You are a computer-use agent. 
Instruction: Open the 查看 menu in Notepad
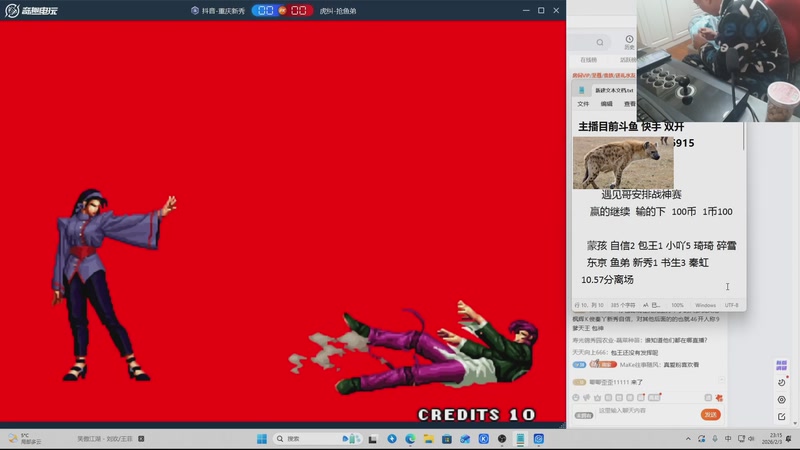coord(630,104)
